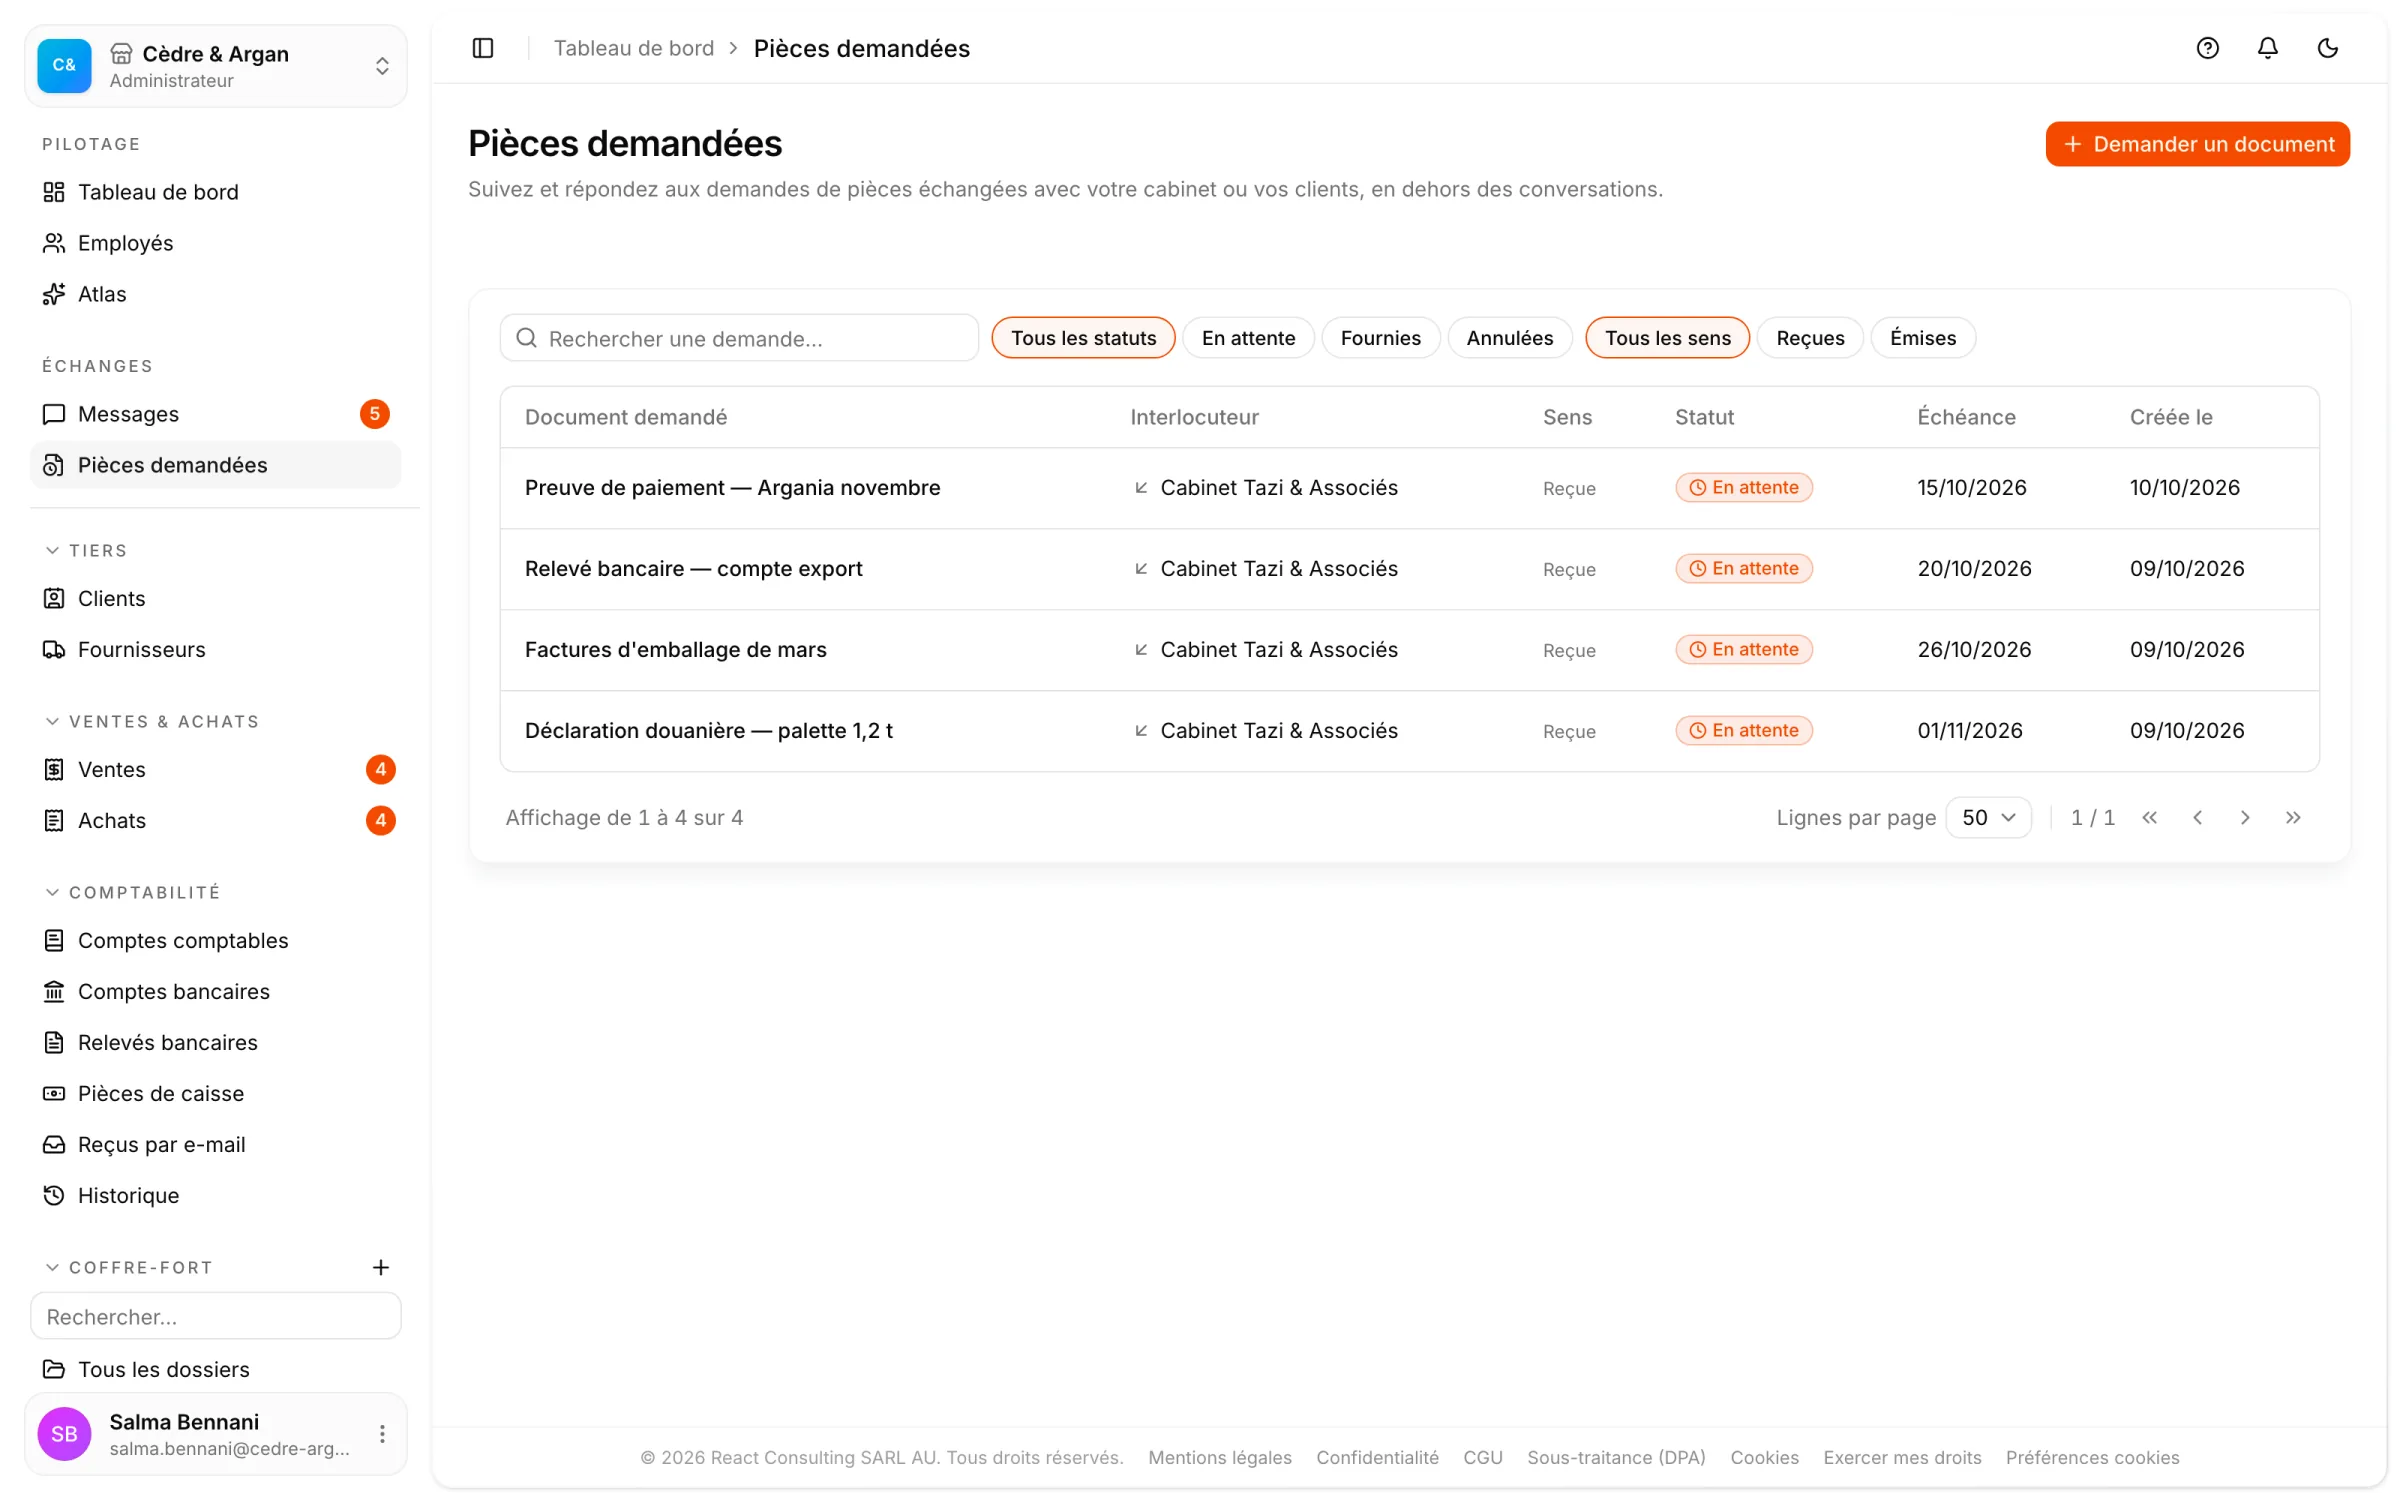Image resolution: width=2400 pixels, height=1500 pixels.
Task: Filter by Annulées status
Action: (x=1509, y=338)
